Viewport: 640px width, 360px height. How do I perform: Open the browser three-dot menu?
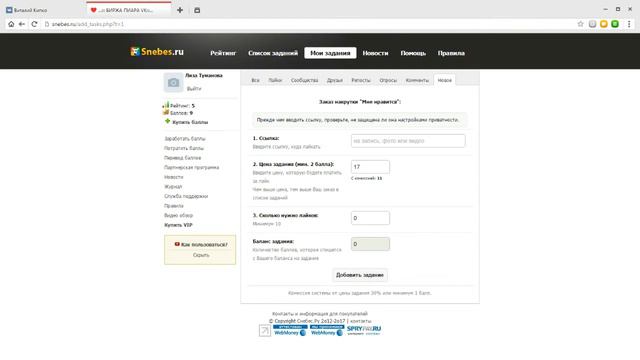[629, 24]
